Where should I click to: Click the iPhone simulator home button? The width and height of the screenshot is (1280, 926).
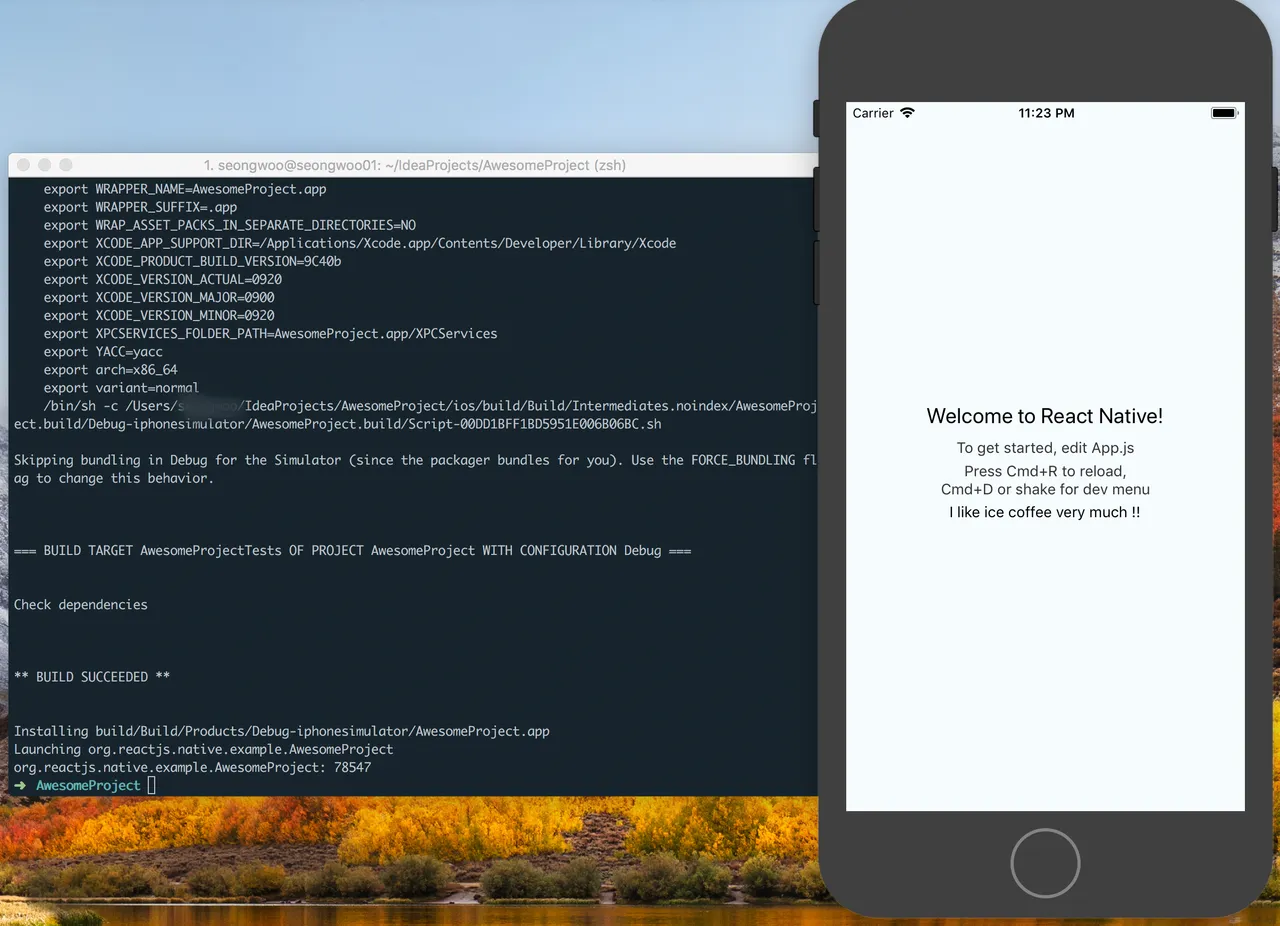1045,863
